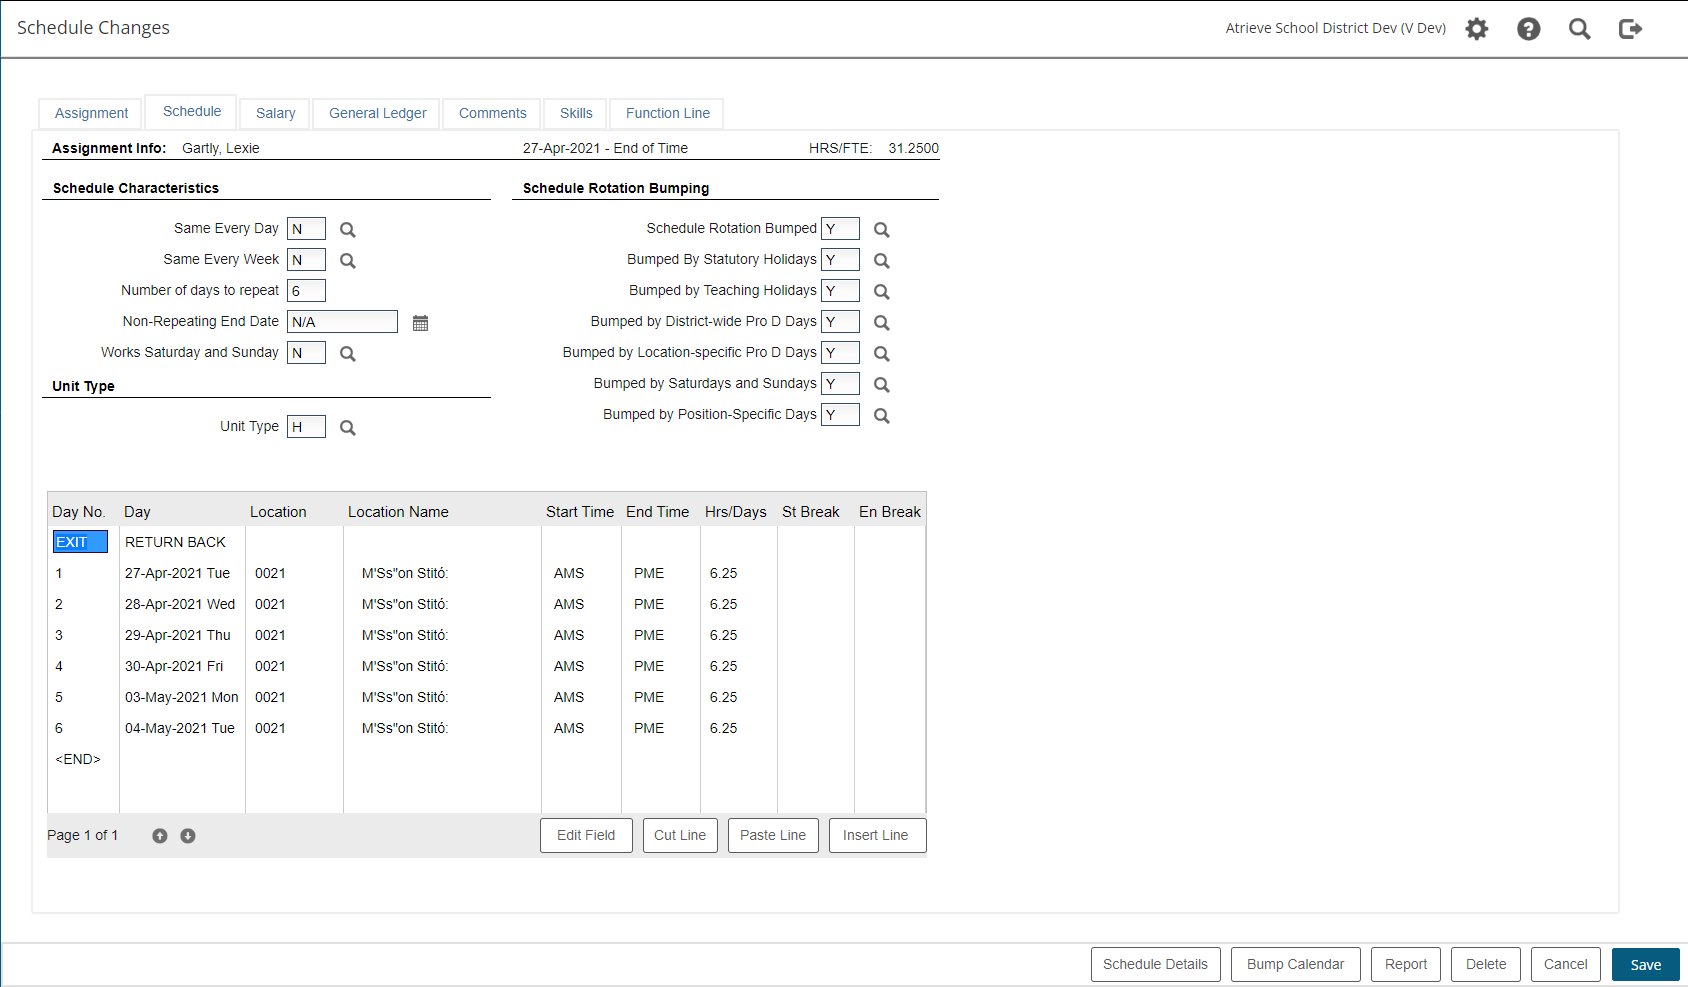Open the General Ledger tab

click(377, 113)
